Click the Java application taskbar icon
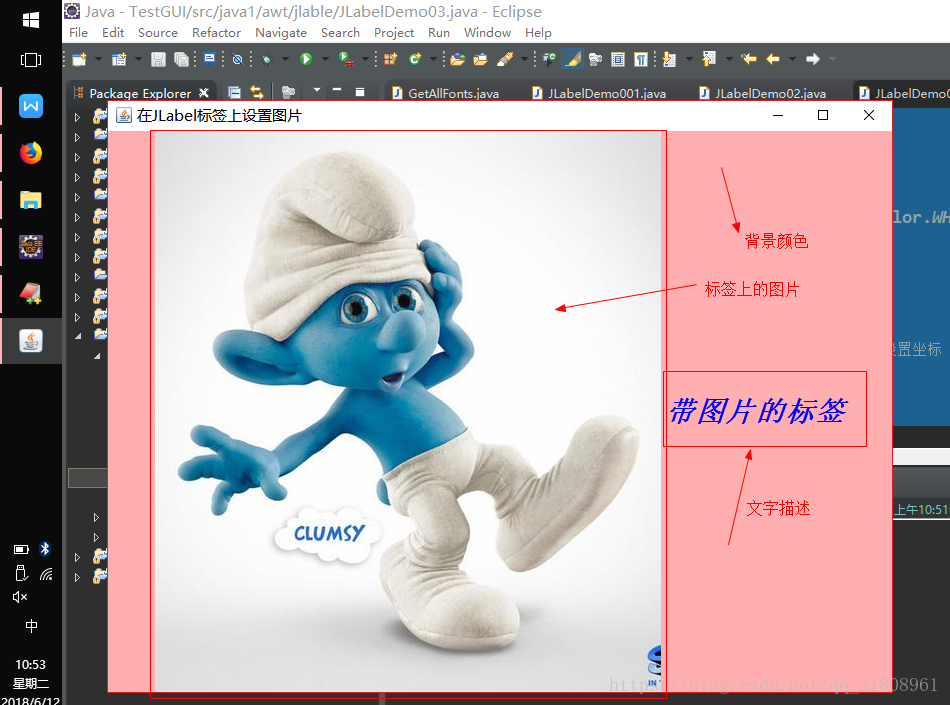Viewport: 950px width, 705px height. 31,341
